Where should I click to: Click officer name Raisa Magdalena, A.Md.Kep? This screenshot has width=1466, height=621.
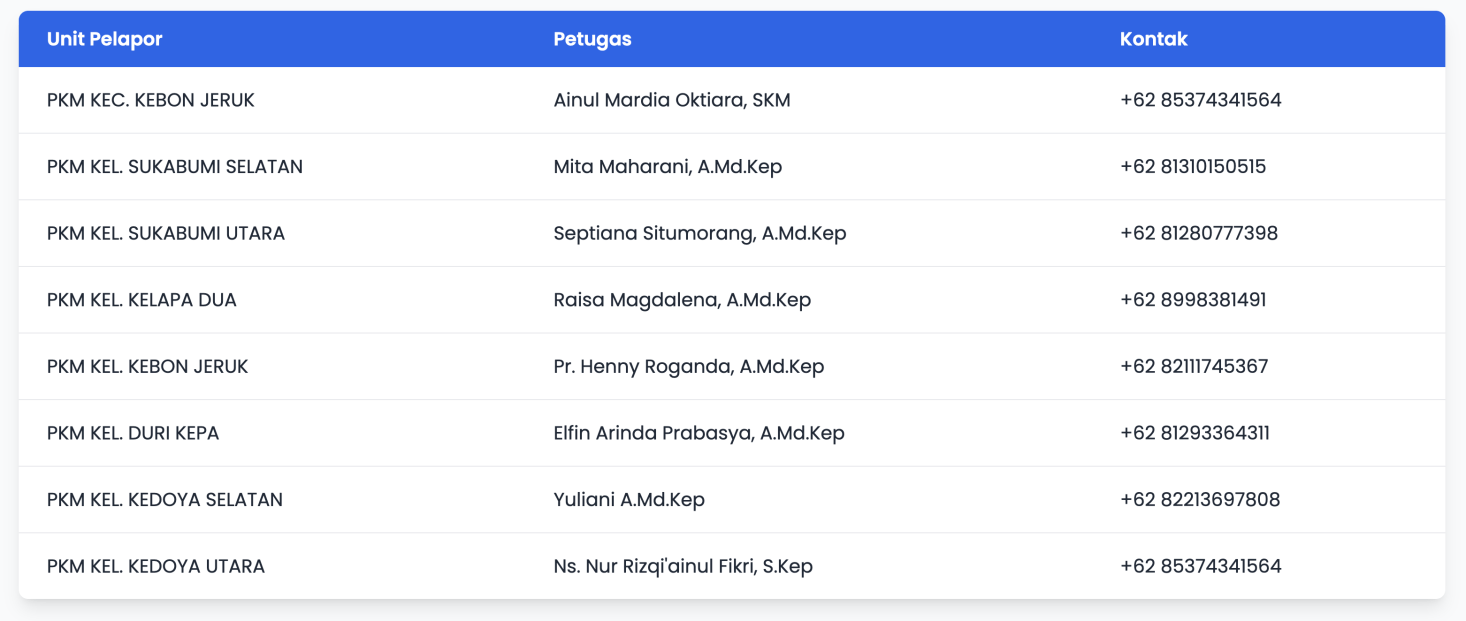click(682, 300)
